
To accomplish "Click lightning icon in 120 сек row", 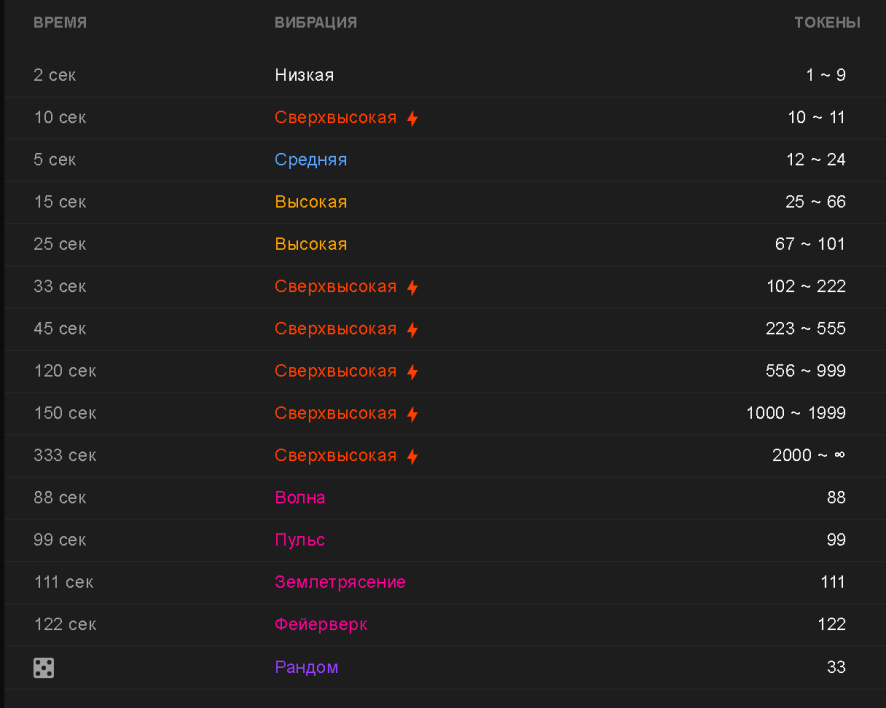I will pos(412,372).
